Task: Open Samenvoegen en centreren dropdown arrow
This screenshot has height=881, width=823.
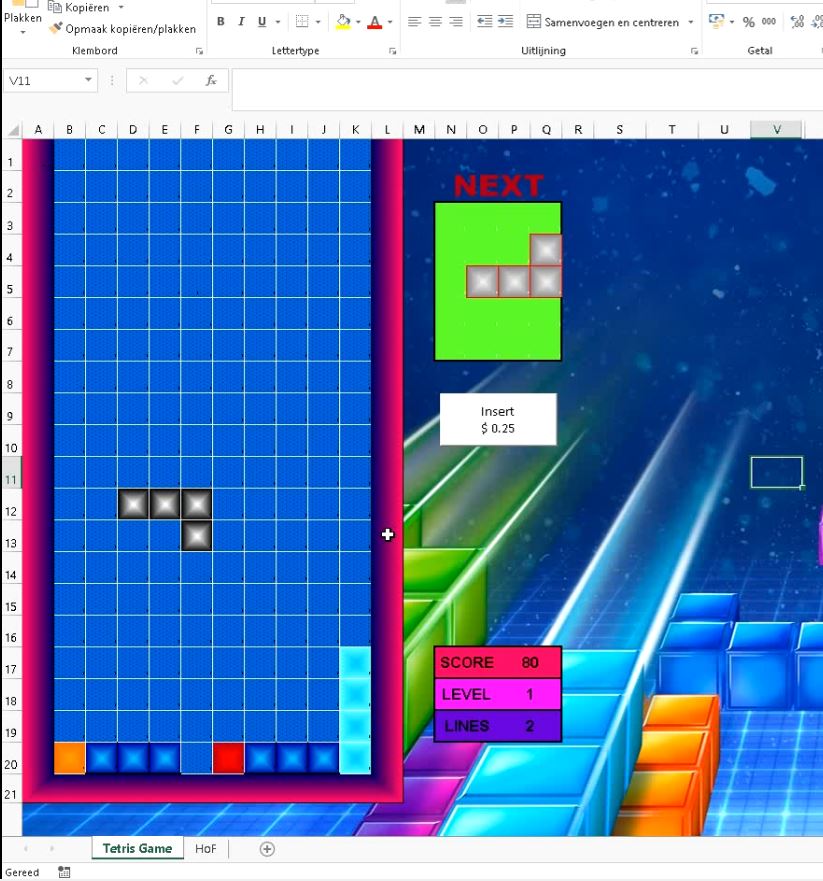Action: [x=690, y=22]
